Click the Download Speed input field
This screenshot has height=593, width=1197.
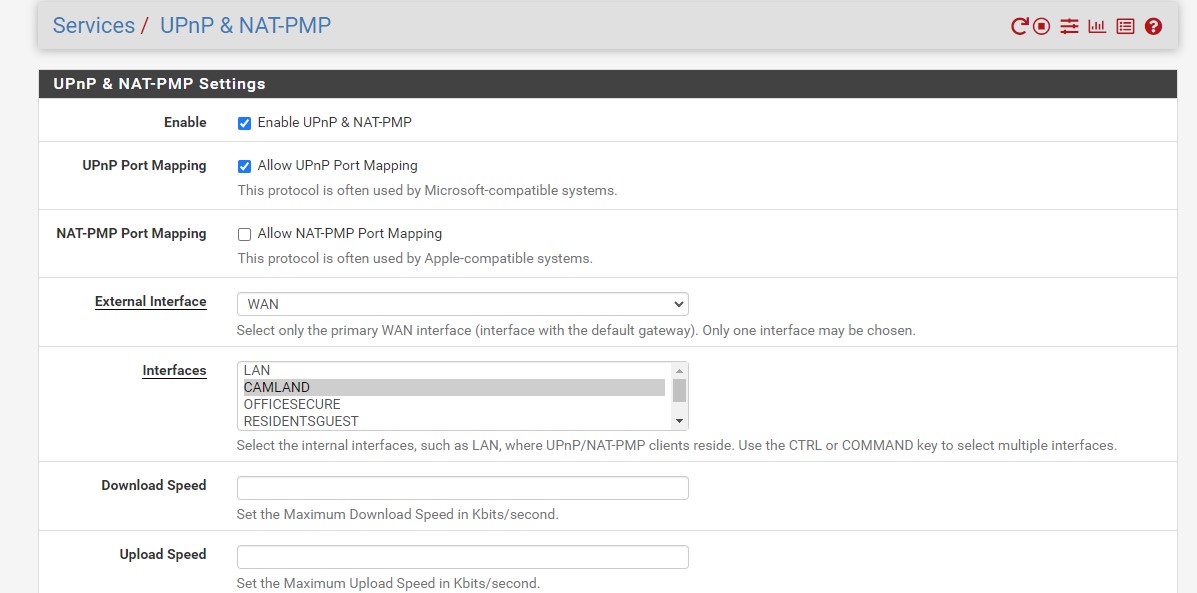tap(463, 488)
